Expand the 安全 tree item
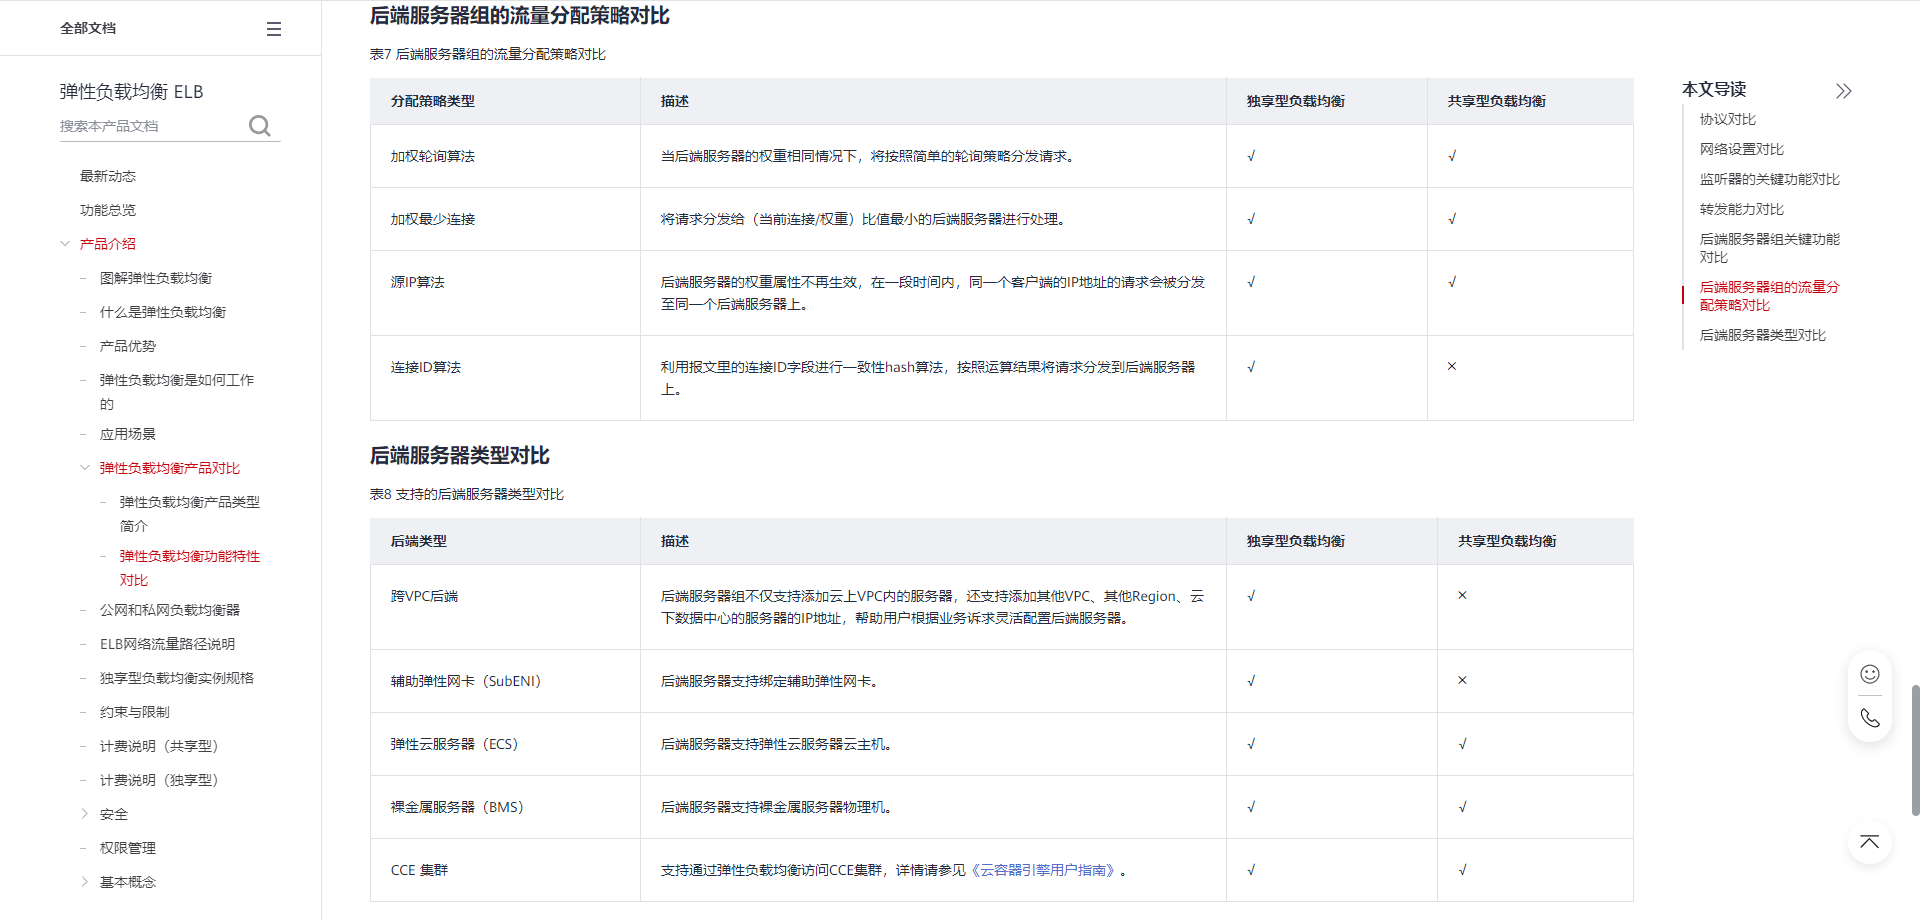Image resolution: width=1920 pixels, height=920 pixels. 85,814
